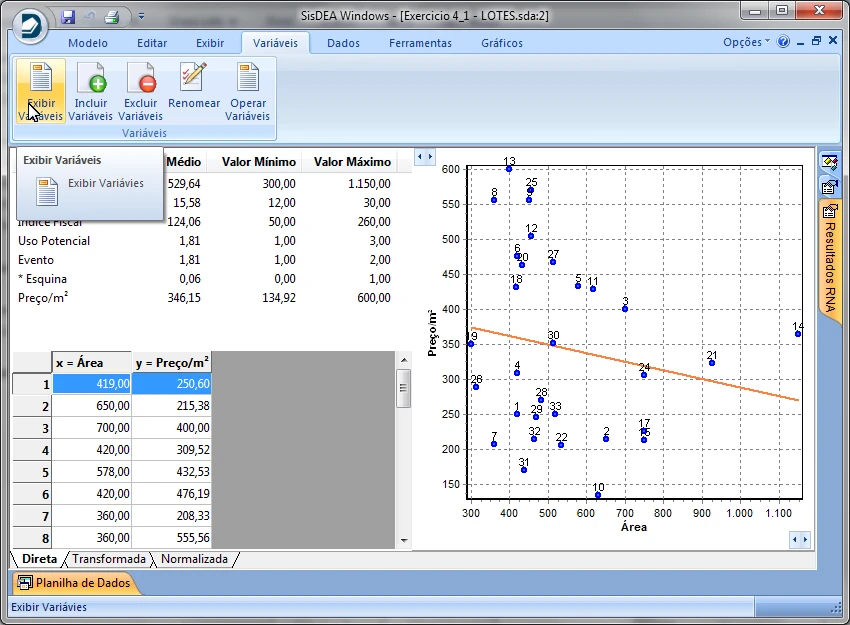
Task: Click the printer icon in quick access toolbar
Action: point(112,17)
